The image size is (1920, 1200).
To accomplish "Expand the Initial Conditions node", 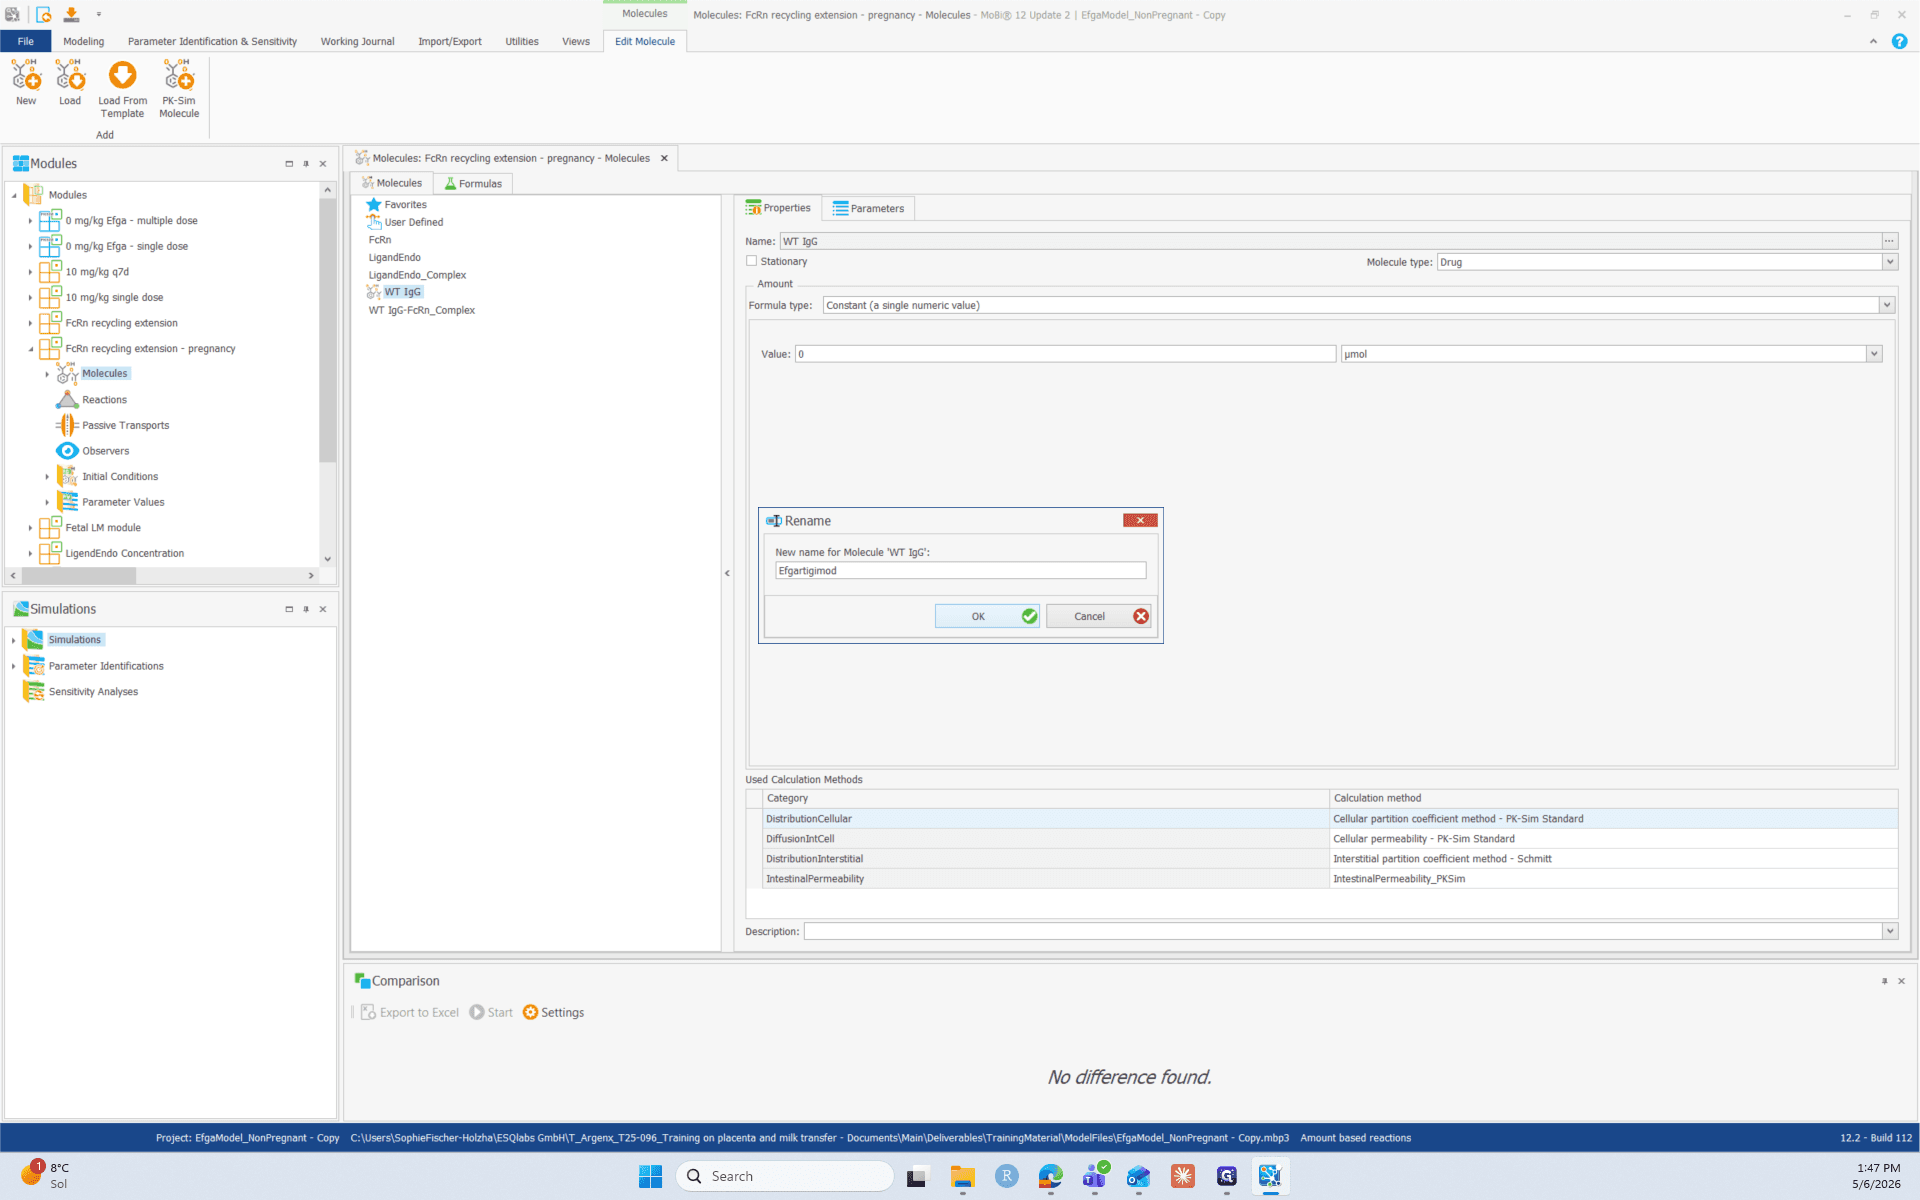I will tap(47, 477).
